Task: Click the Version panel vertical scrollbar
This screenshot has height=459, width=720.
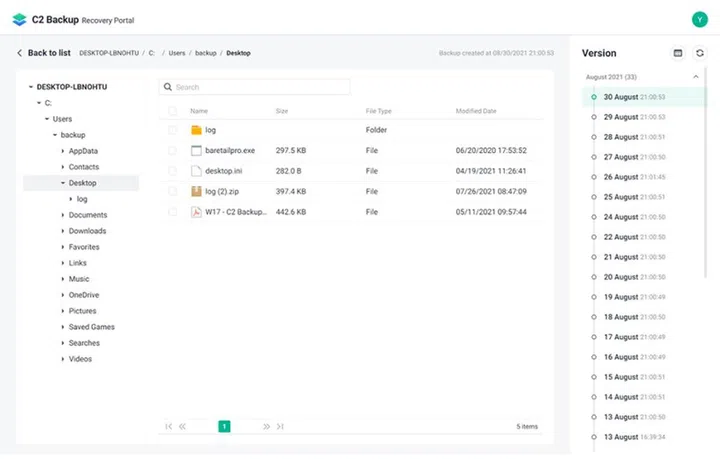Action: point(706,172)
